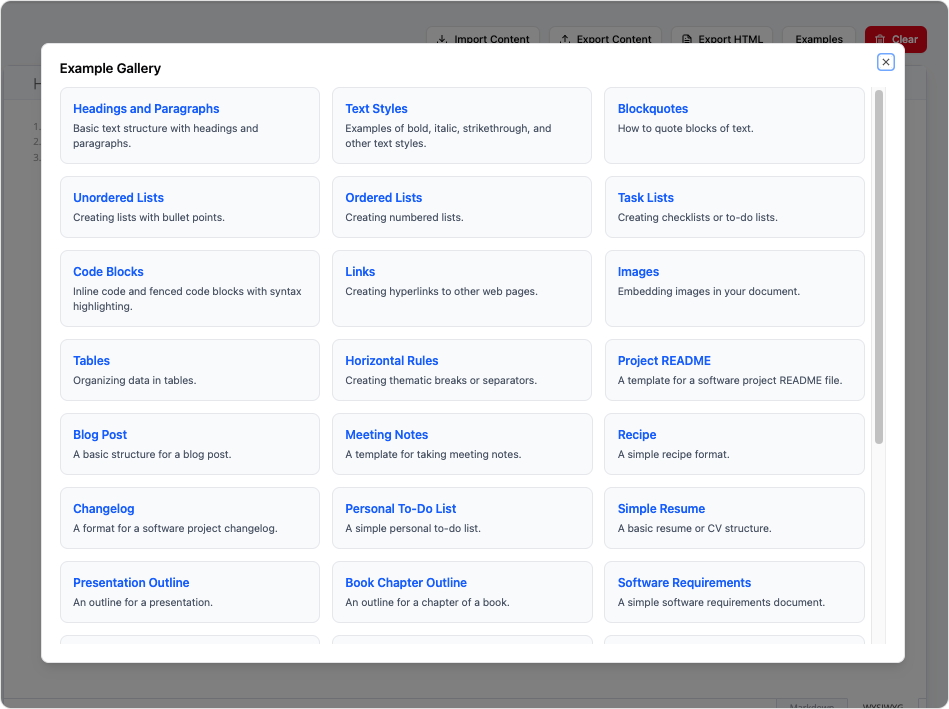The width and height of the screenshot is (949, 709).
Task: Load the Blog Post template
Action: pyautogui.click(x=189, y=444)
